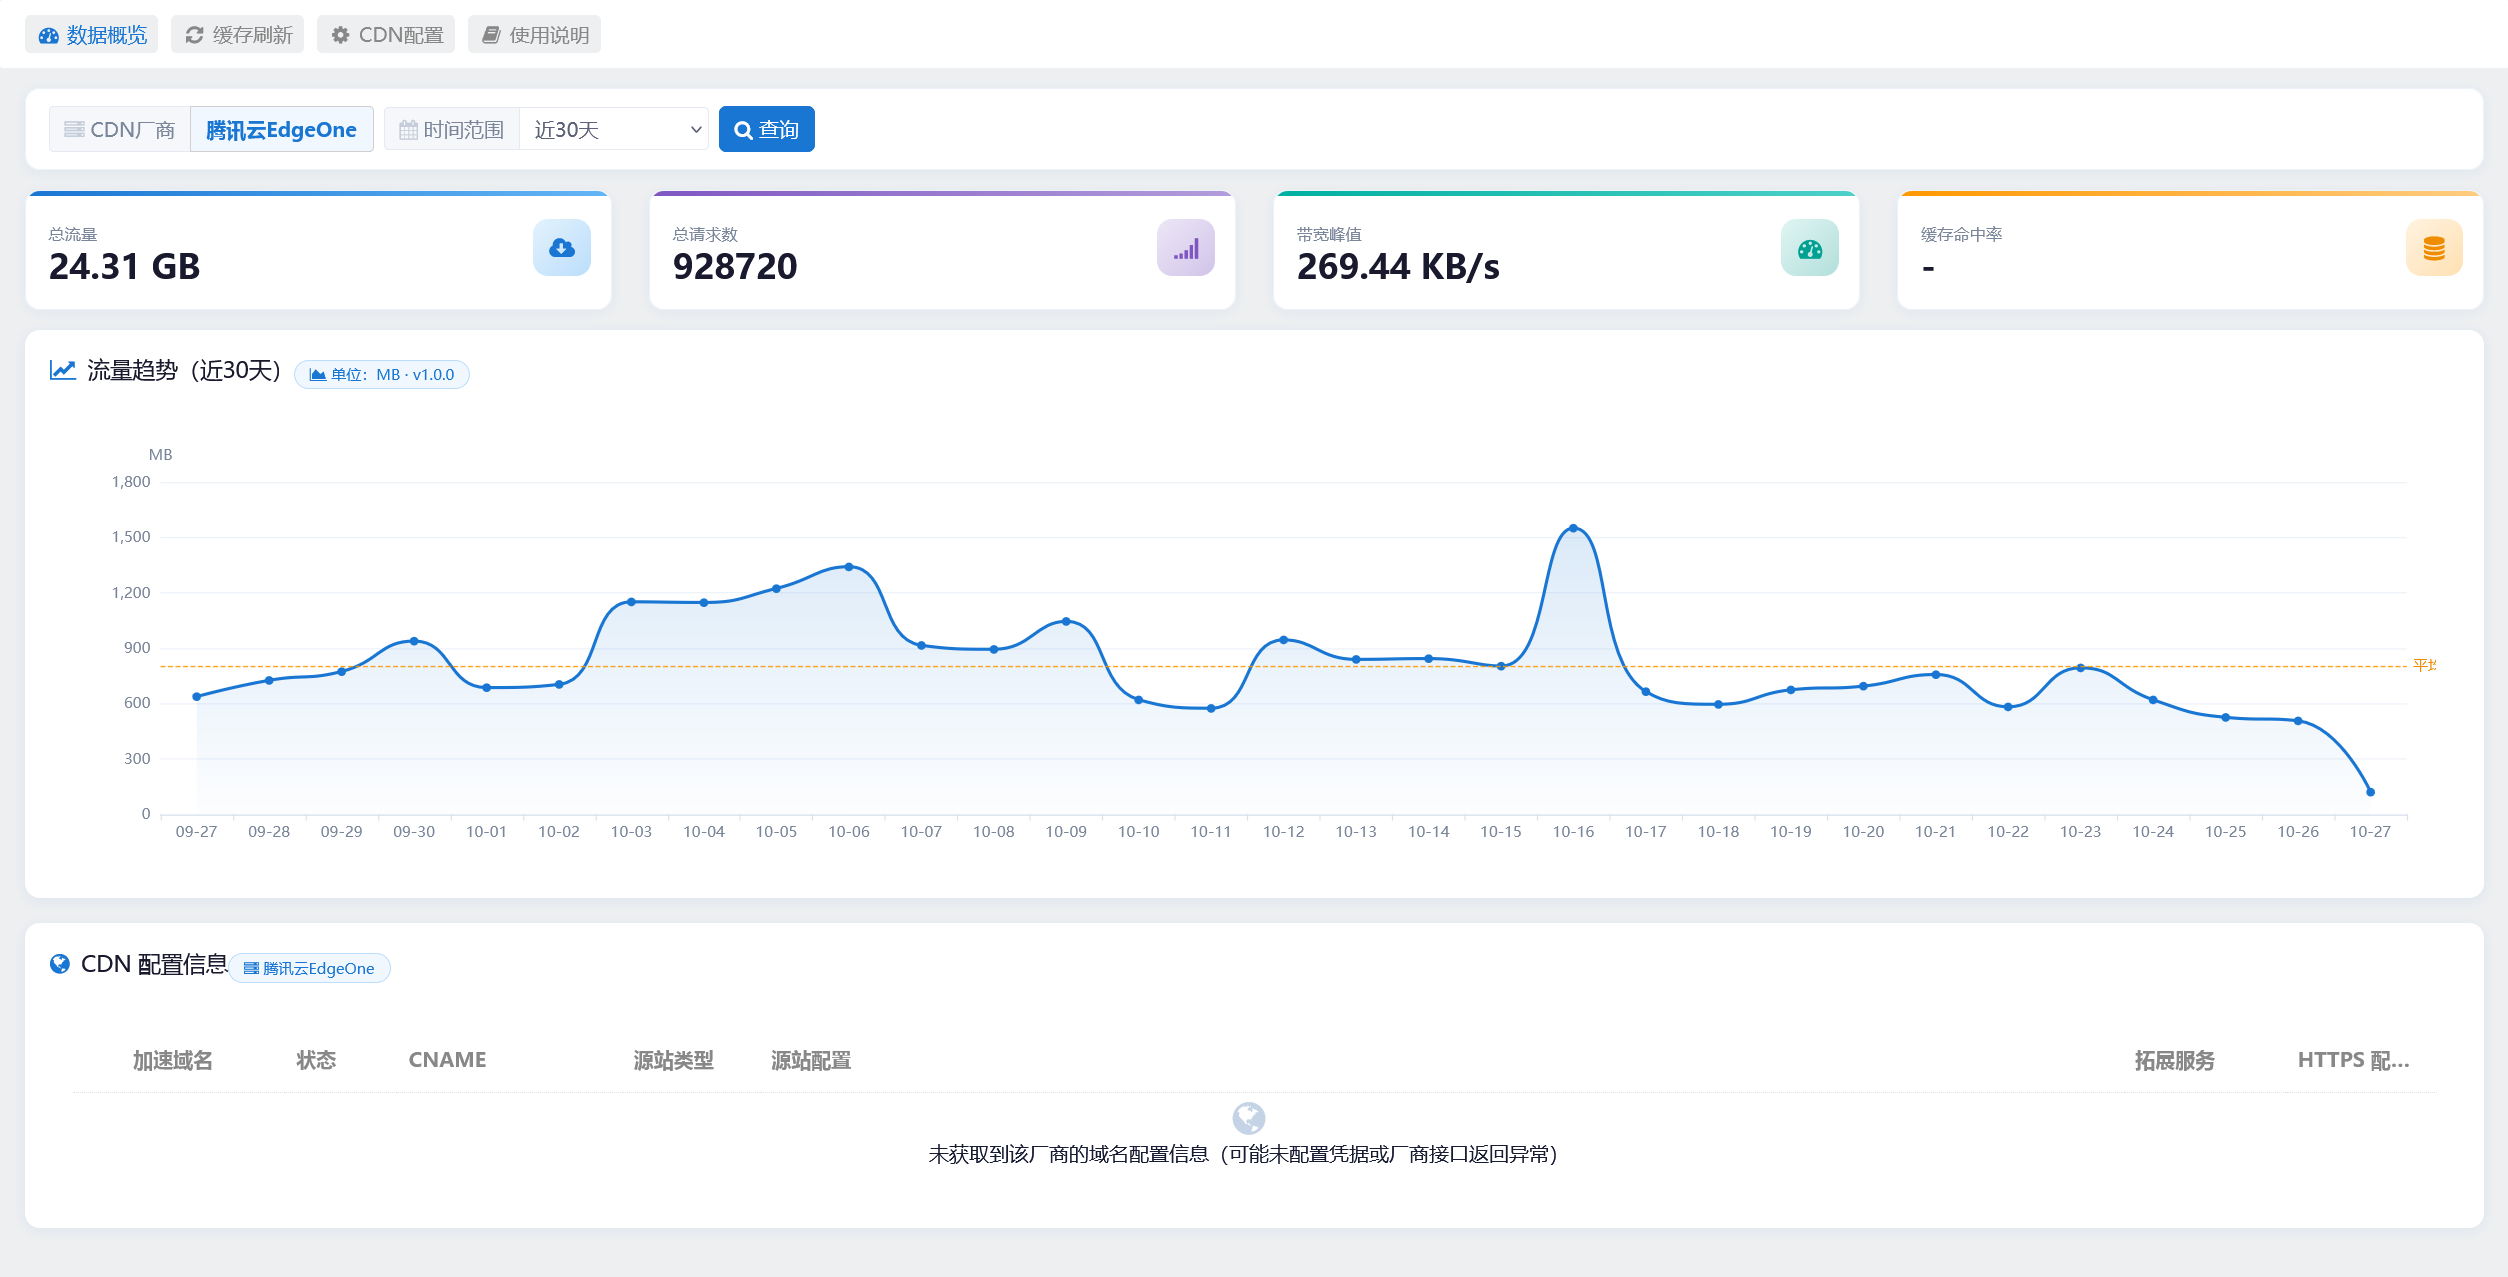The width and height of the screenshot is (2508, 1277).
Task: Click the HTTPS 配... column header
Action: 2353,1060
